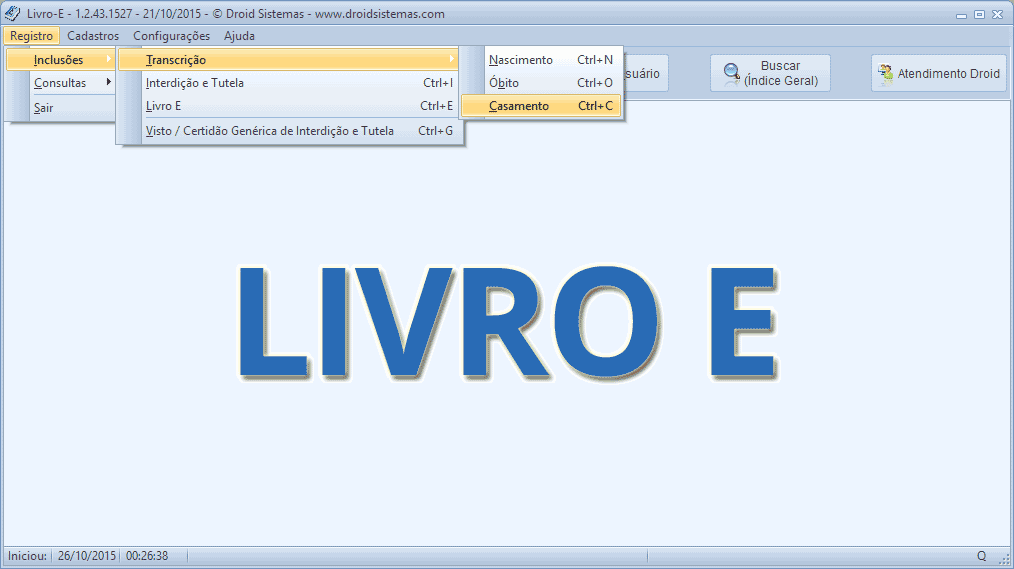
Task: Click the Buscar (Índice Geral) button
Action: pyautogui.click(x=770, y=73)
